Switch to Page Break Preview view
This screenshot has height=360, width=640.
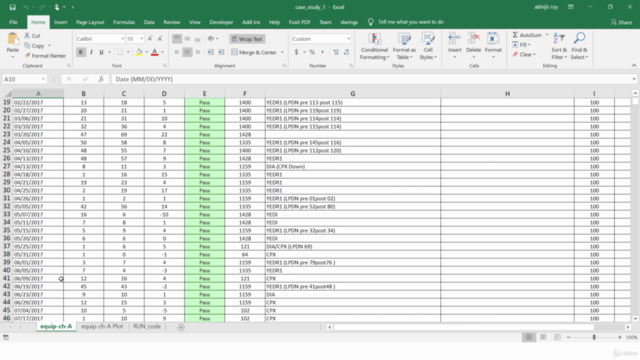coord(557,337)
